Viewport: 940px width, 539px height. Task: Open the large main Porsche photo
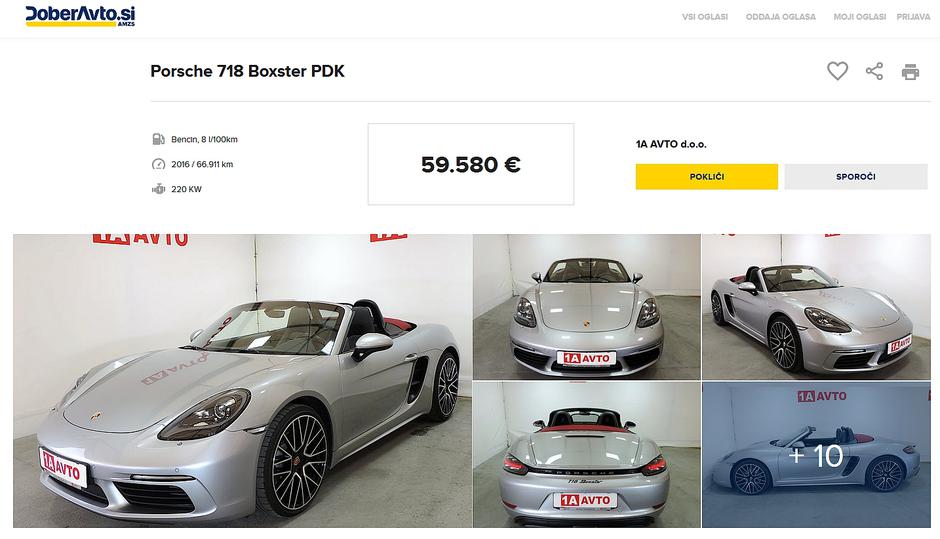coord(242,381)
